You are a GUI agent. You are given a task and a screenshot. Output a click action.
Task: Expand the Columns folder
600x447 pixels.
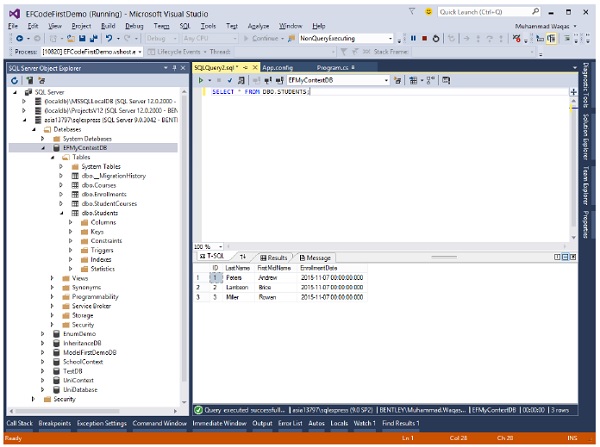70,222
